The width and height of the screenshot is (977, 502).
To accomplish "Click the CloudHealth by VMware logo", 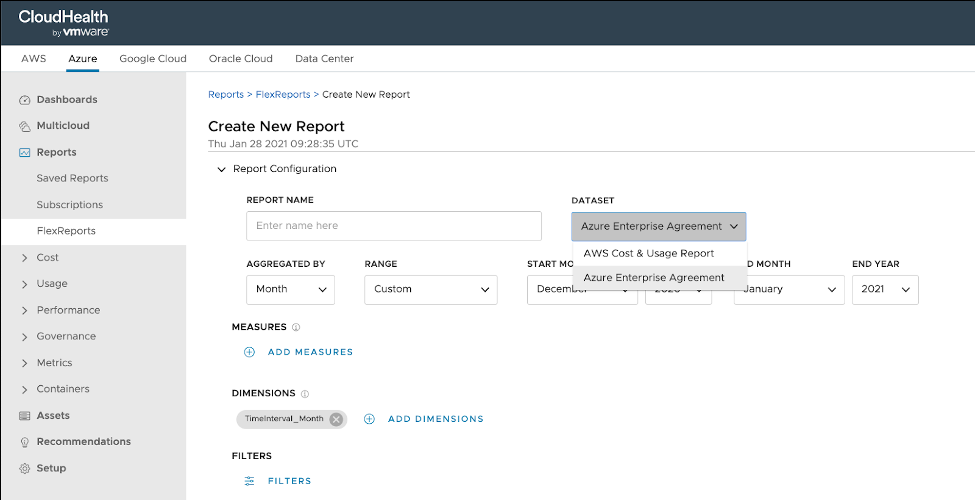I will click(x=63, y=23).
